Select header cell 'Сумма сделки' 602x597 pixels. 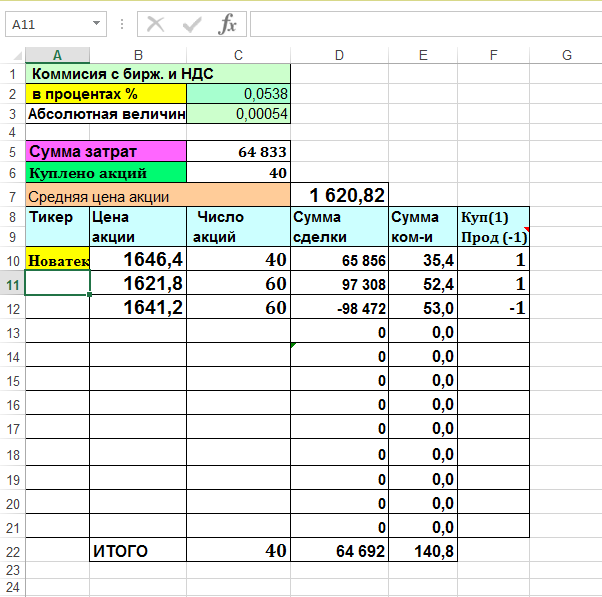pos(339,227)
